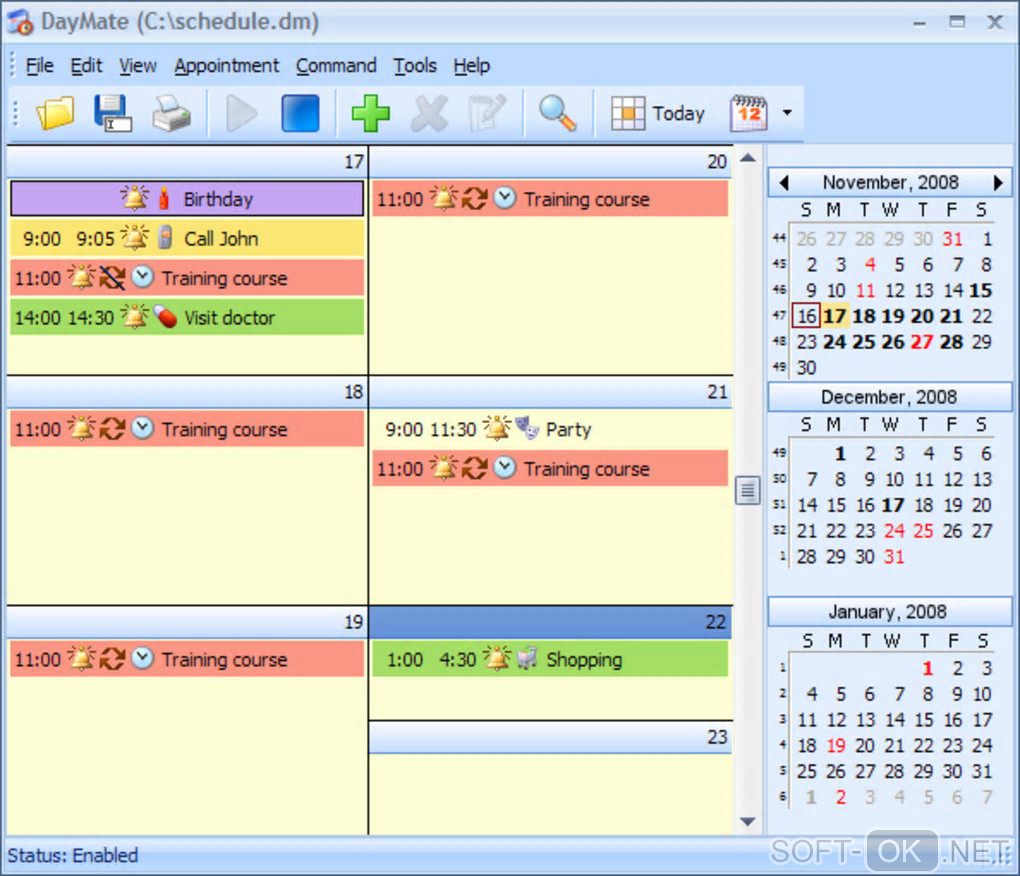Screen dimensions: 1020x876
Task: Click the clock icon on day 21 Training course
Action: 505,468
